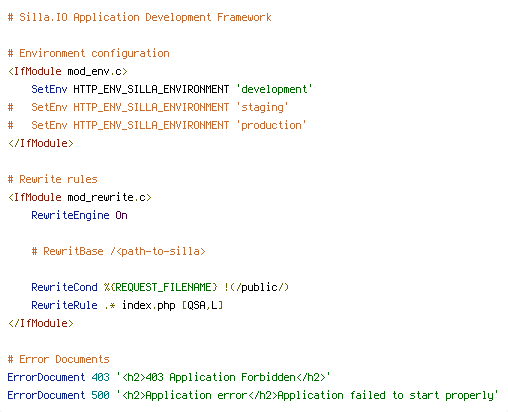Viewport: 508px width, 412px height.
Task: Click the %{REQUEST_FILENAME} variable
Action: [x=161, y=287]
